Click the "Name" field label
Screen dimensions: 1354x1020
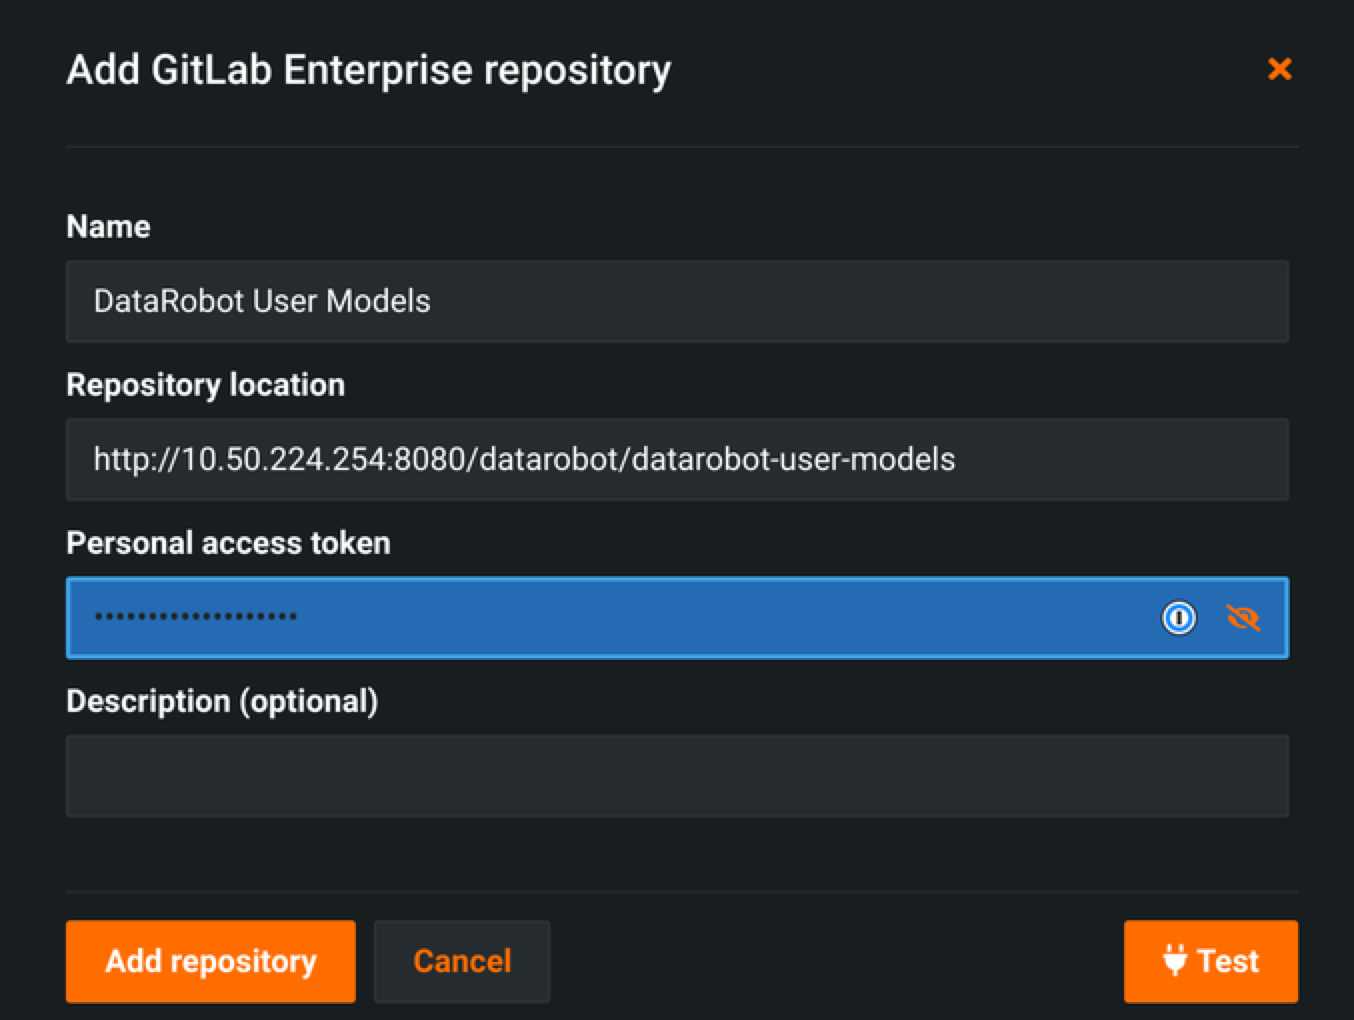point(108,227)
